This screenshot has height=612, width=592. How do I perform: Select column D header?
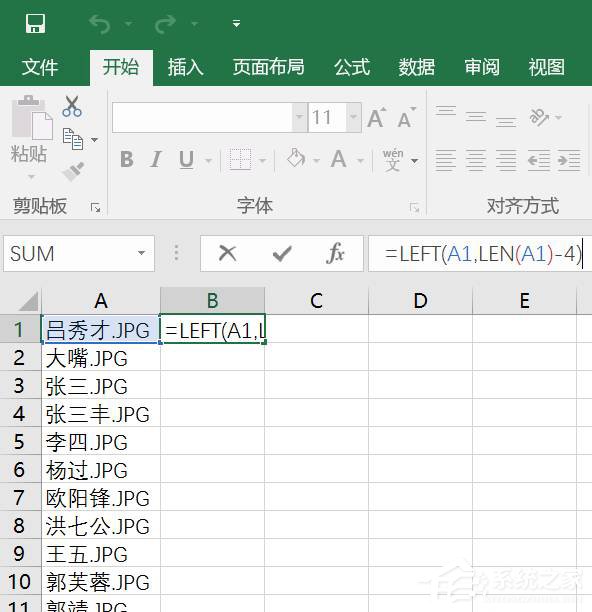[420, 301]
